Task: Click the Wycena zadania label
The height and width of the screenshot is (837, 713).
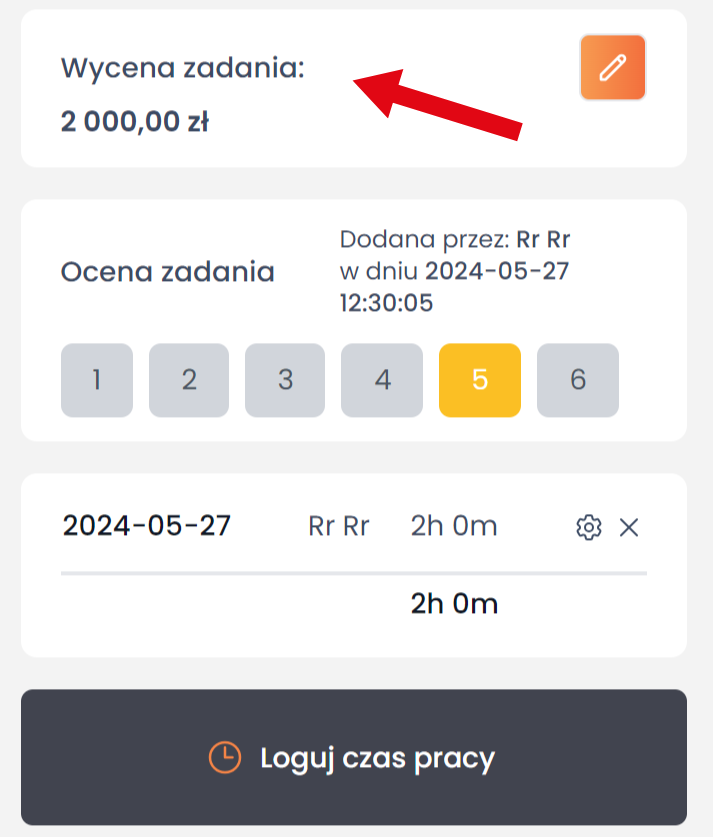Action: pos(183,69)
